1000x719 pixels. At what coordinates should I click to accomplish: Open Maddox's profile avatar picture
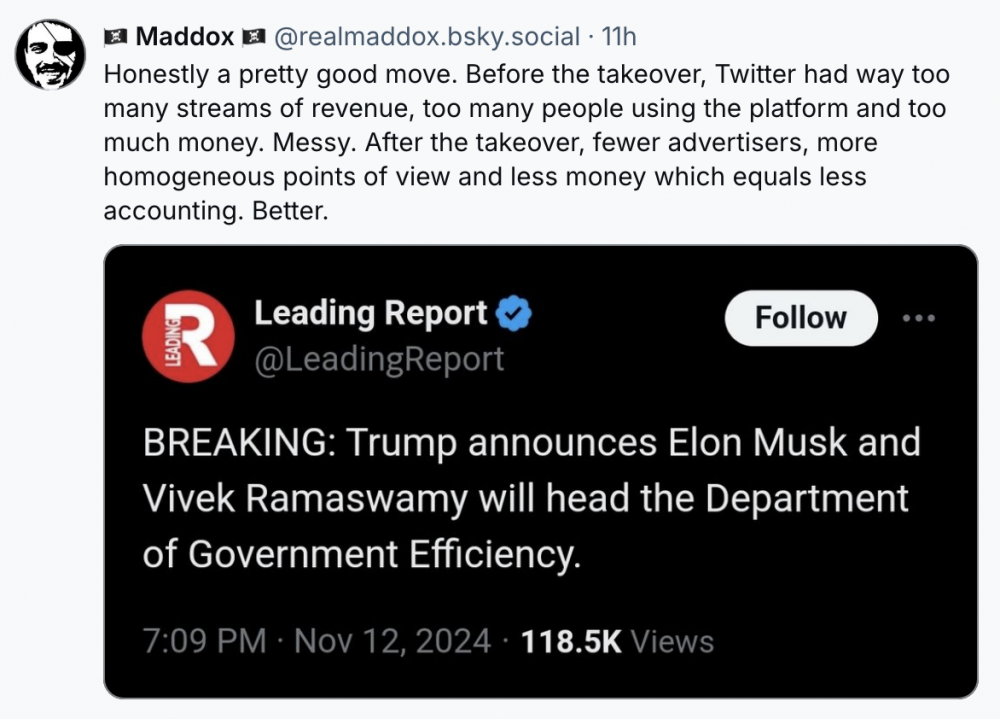tap(50, 54)
